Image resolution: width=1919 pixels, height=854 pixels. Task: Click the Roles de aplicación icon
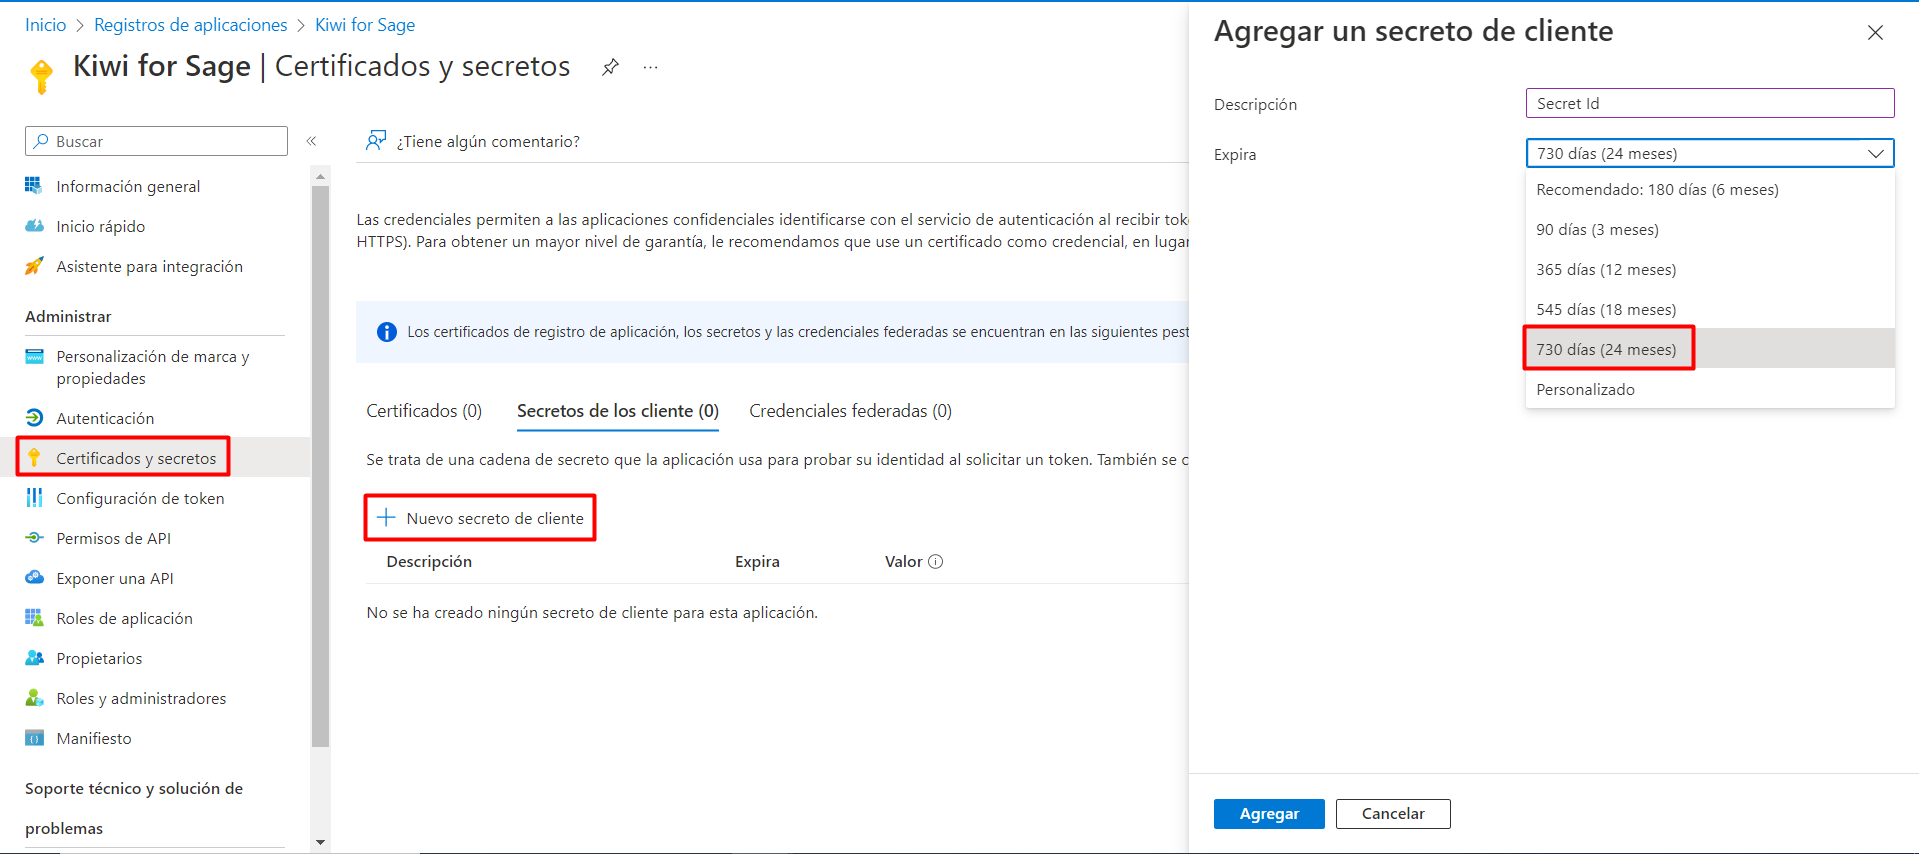(x=34, y=618)
